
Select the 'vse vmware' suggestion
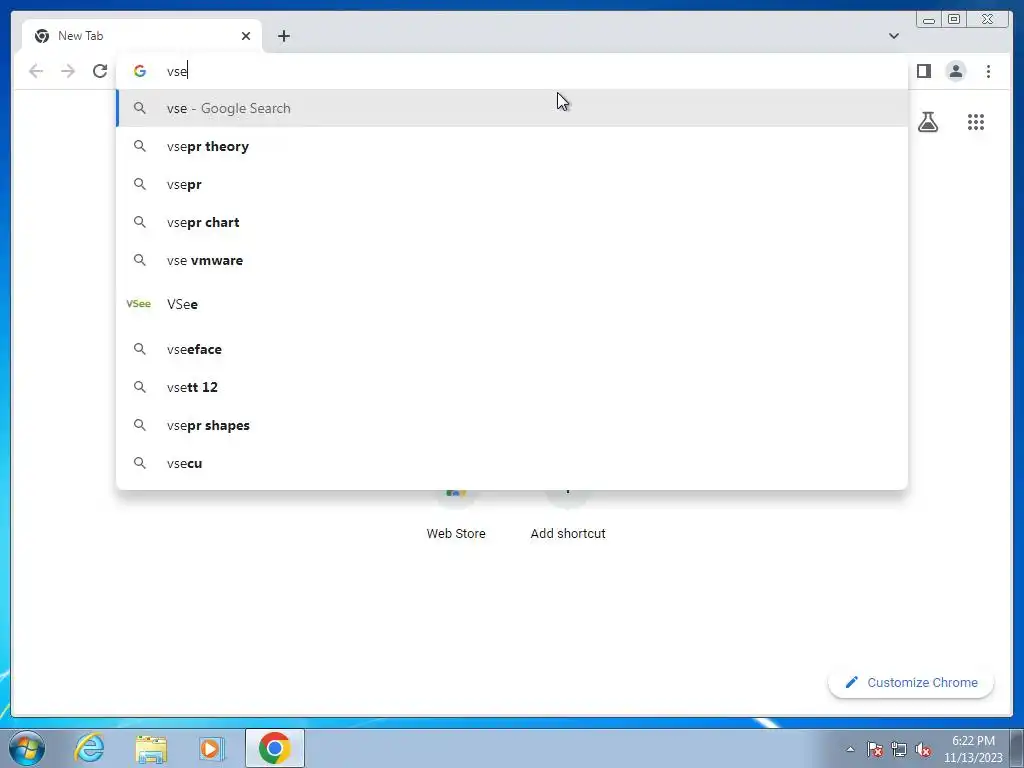click(x=512, y=260)
